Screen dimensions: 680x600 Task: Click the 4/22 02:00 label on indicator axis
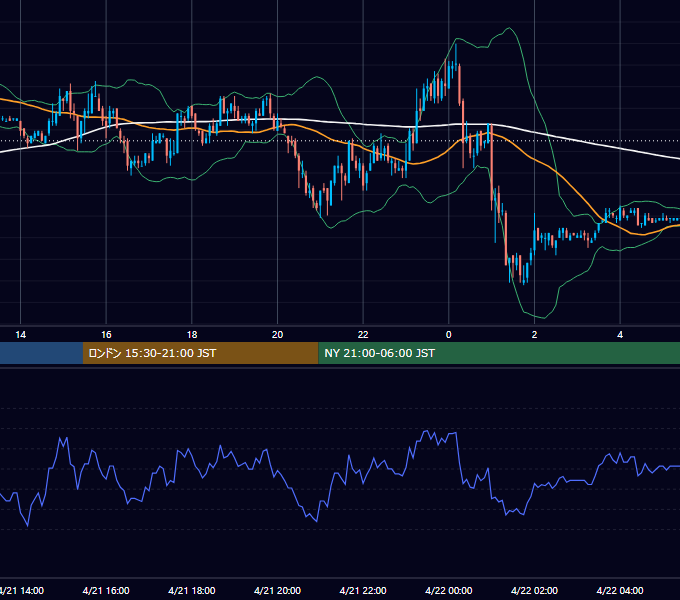point(534,590)
